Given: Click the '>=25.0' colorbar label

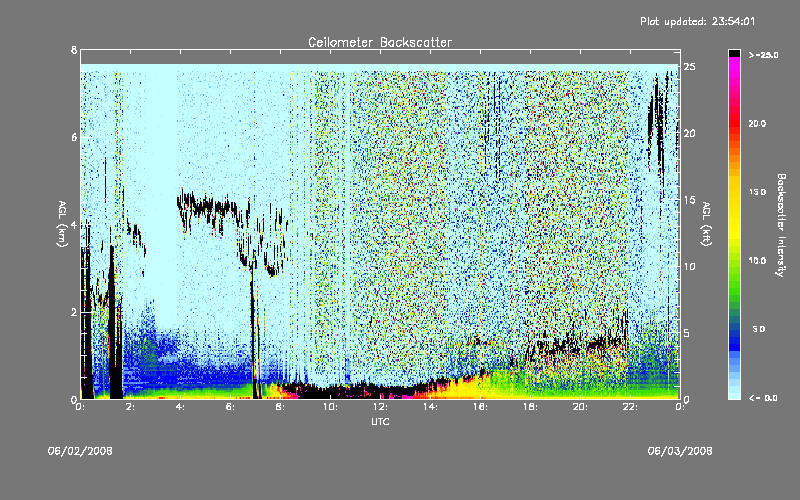Looking at the screenshot, I should [763, 55].
